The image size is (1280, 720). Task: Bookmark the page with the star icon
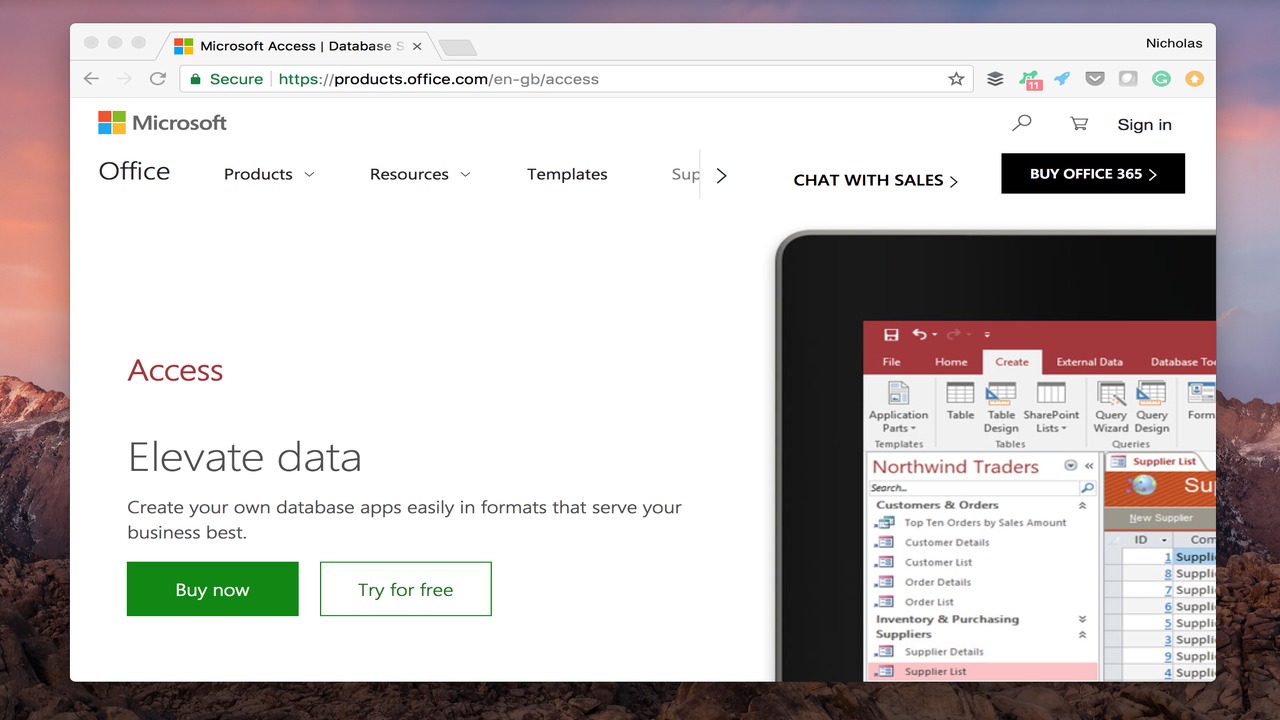(x=956, y=79)
